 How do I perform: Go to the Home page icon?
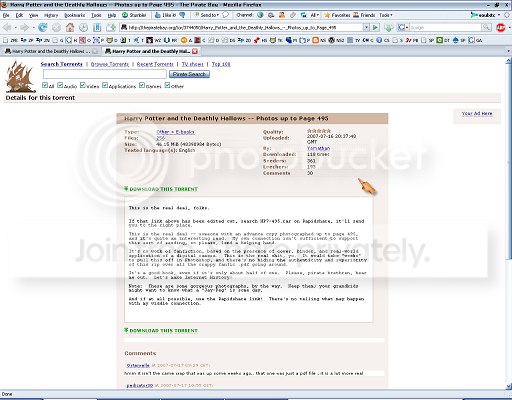(70, 27)
